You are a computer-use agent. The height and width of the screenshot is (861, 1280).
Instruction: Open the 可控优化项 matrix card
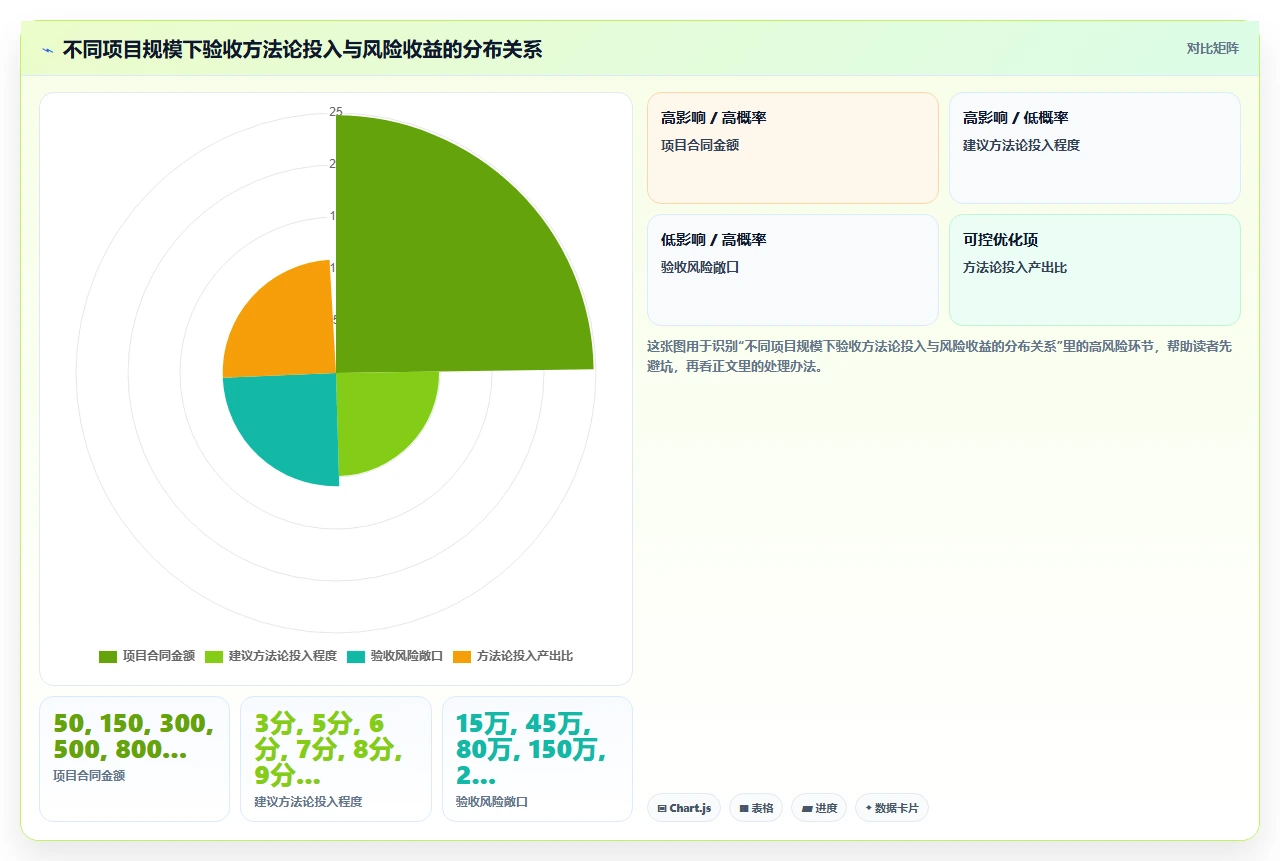pos(1095,270)
